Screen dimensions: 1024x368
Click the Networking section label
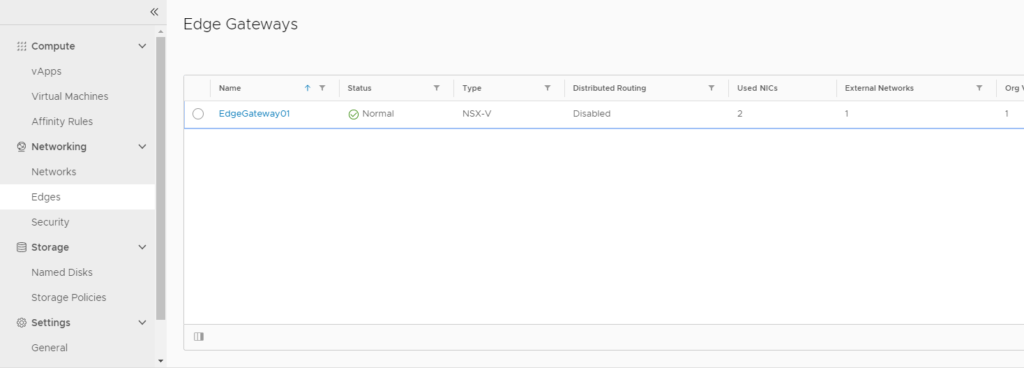tap(59, 147)
